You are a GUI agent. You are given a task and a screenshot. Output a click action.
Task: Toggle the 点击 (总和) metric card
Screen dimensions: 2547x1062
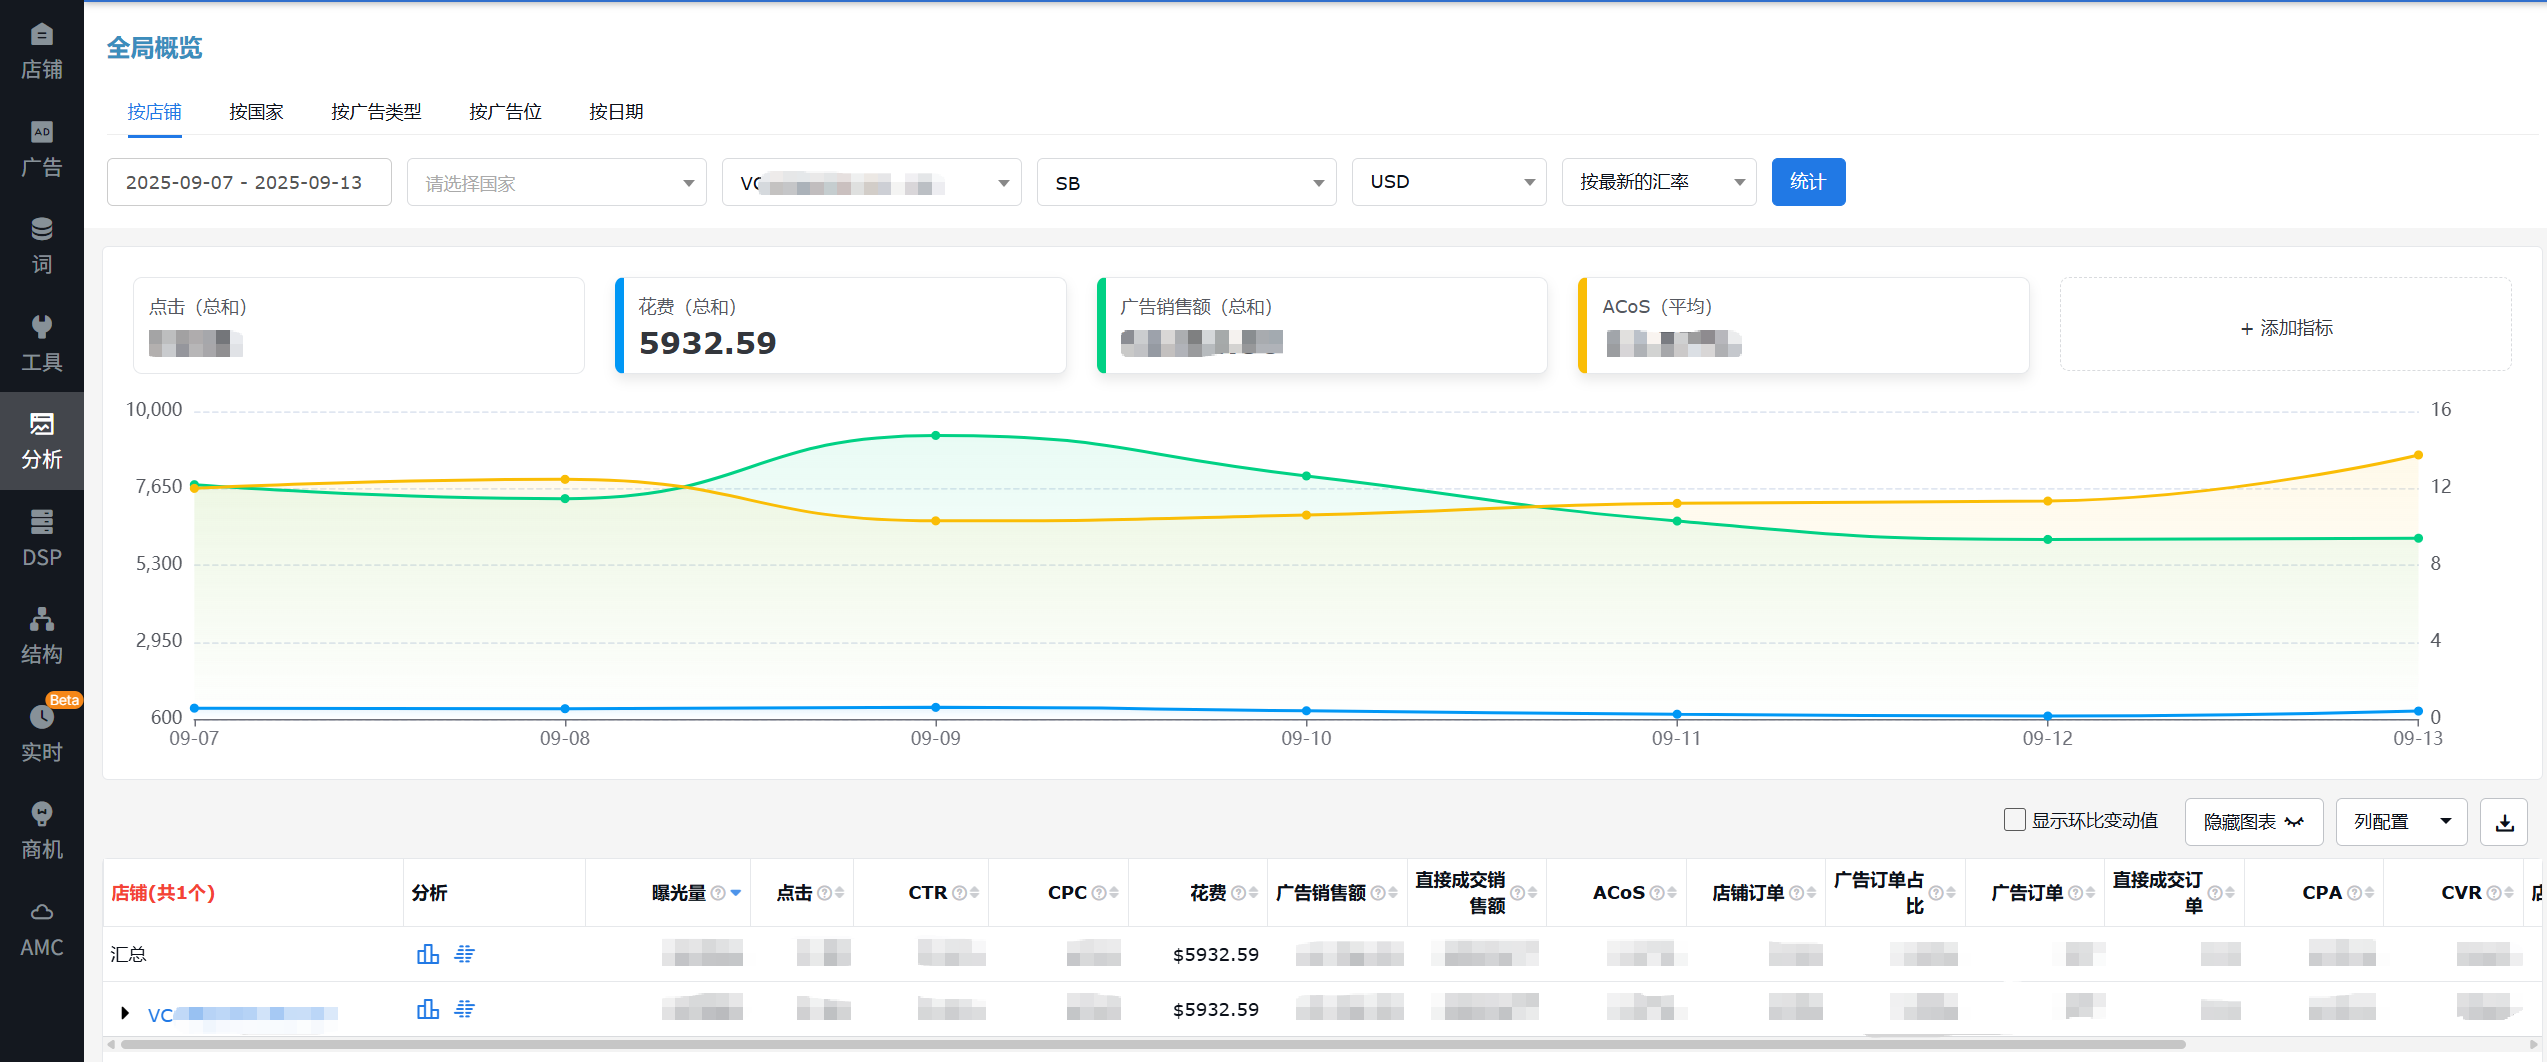pos(358,326)
